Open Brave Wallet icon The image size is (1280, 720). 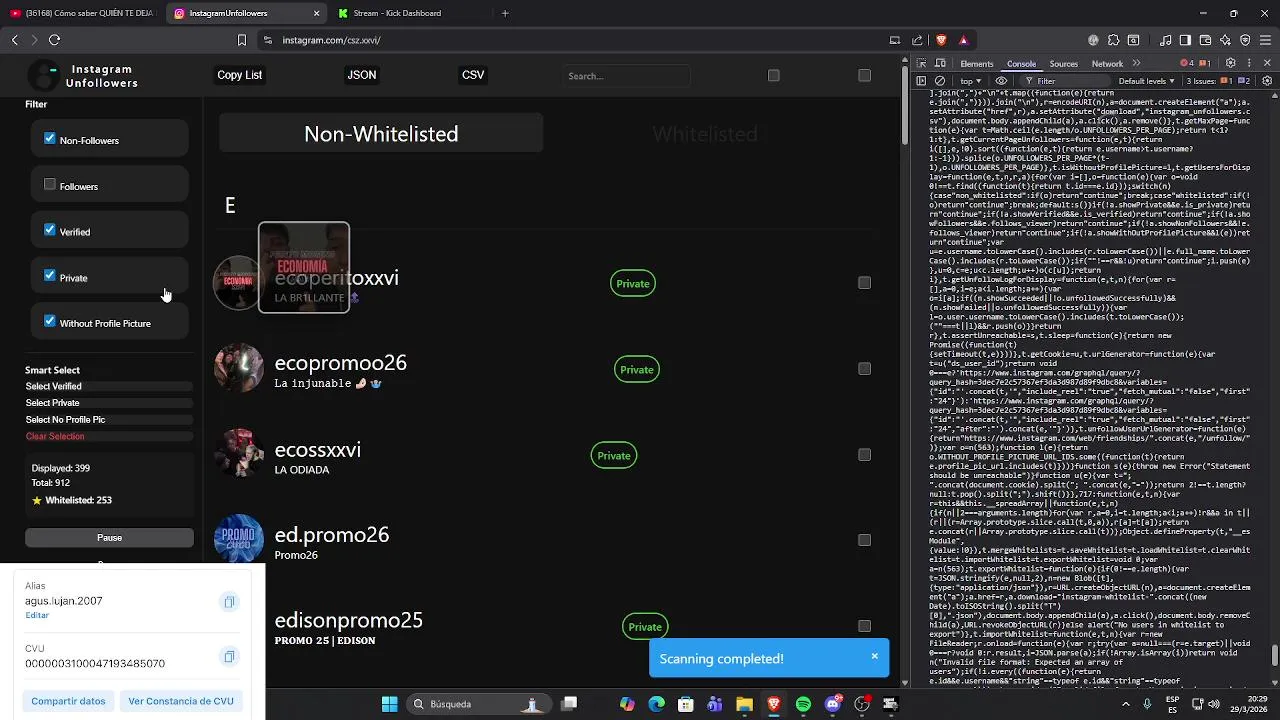pyautogui.click(x=1205, y=40)
